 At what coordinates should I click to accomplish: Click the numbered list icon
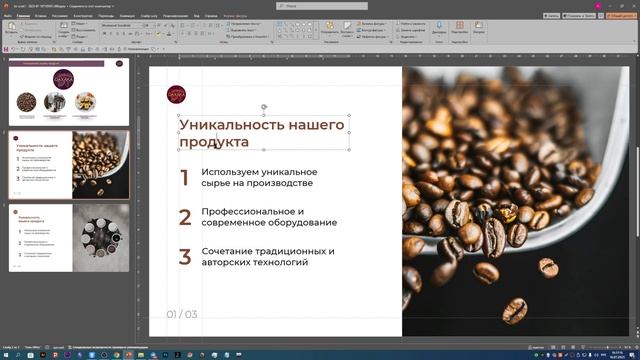pyautogui.click(x=192, y=25)
